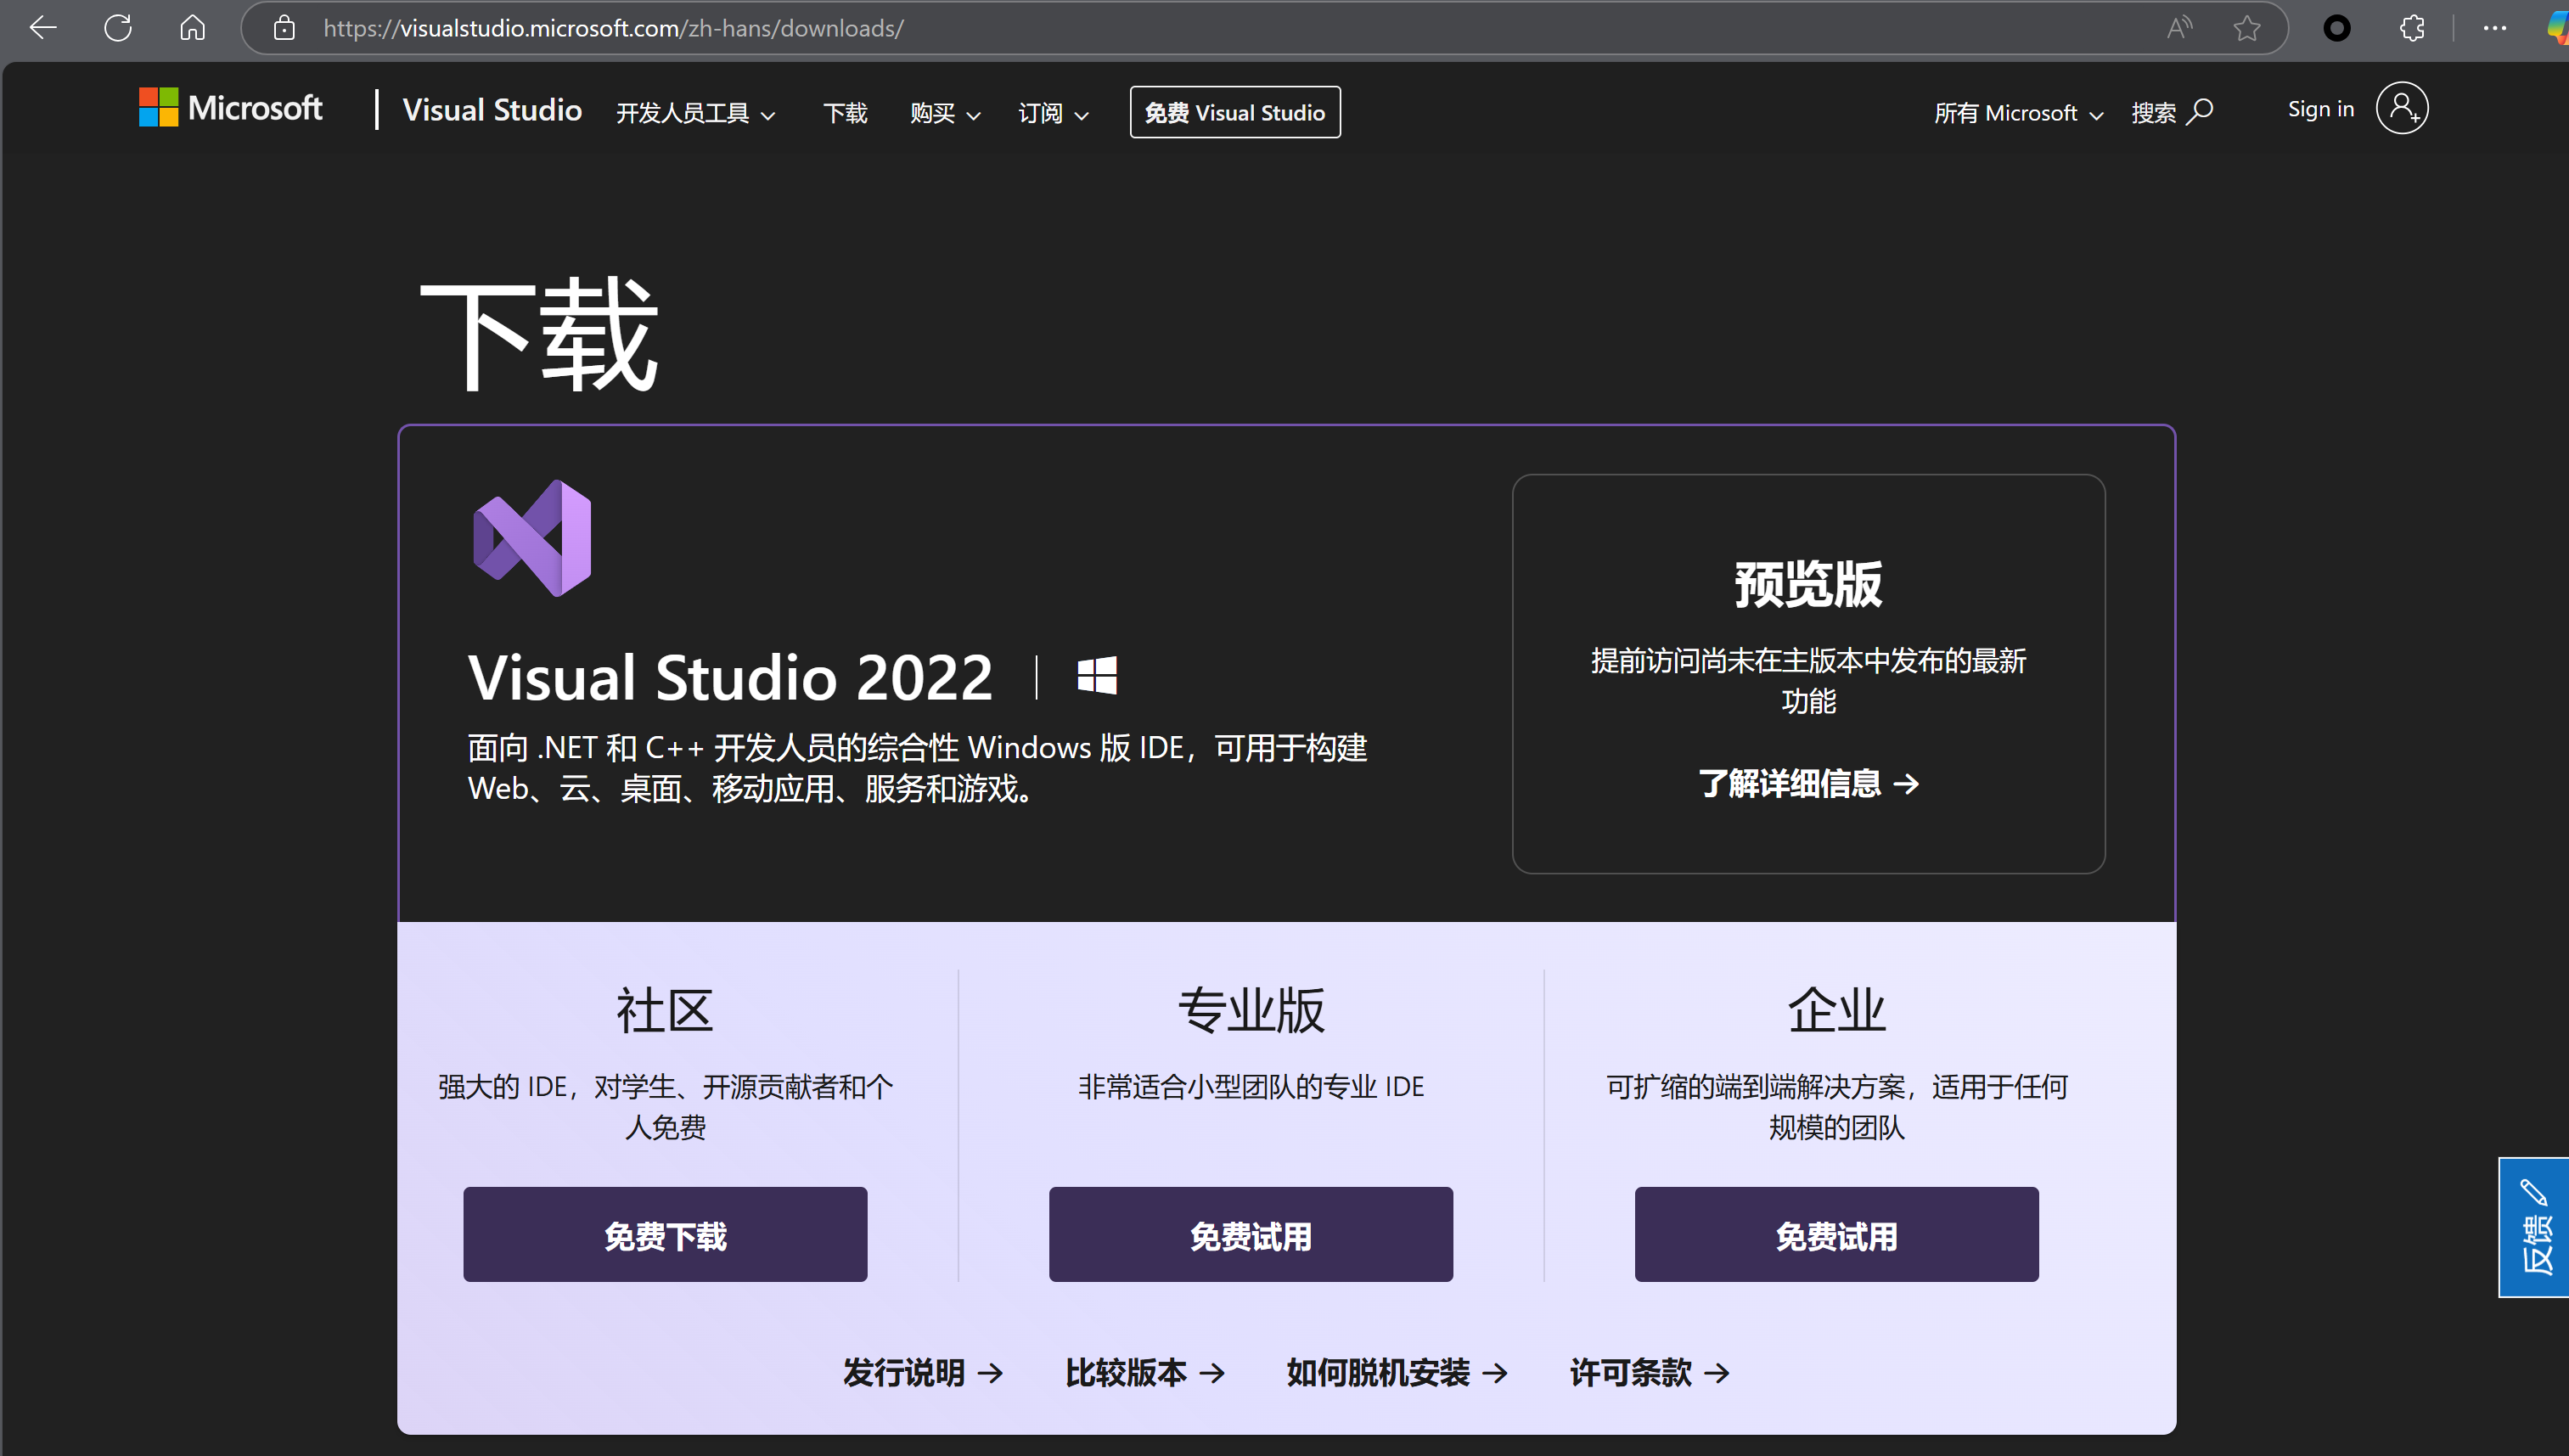Add page to favorites star icon
This screenshot has height=1456, width=2569.
click(x=2247, y=28)
